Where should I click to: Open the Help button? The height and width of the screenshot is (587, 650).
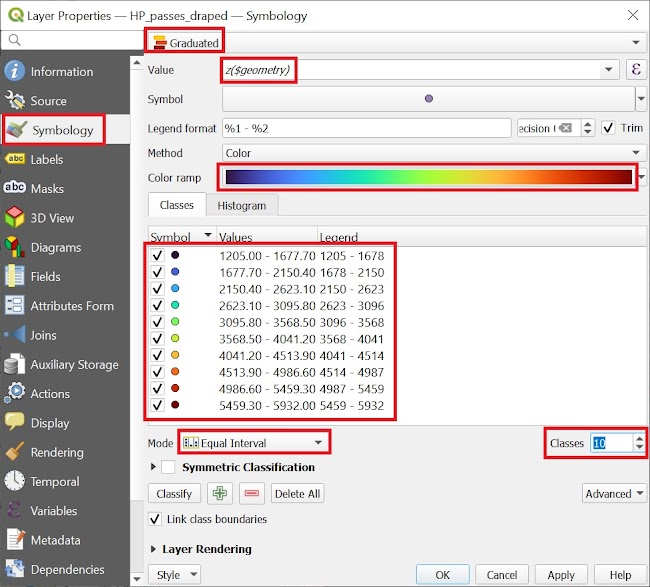(x=620, y=575)
